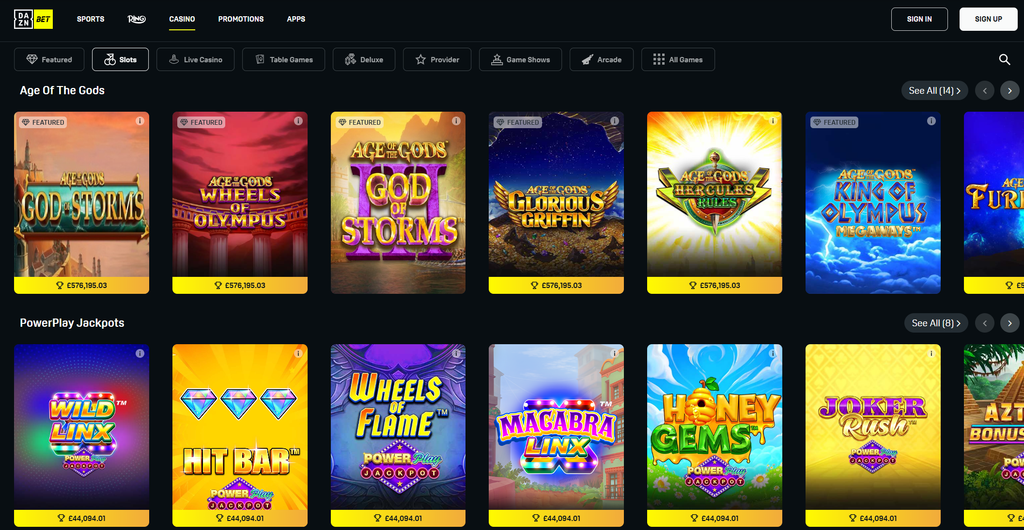The width and height of the screenshot is (1024, 530).
Task: Open info icon on Macabra Linx card
Action: 615,353
